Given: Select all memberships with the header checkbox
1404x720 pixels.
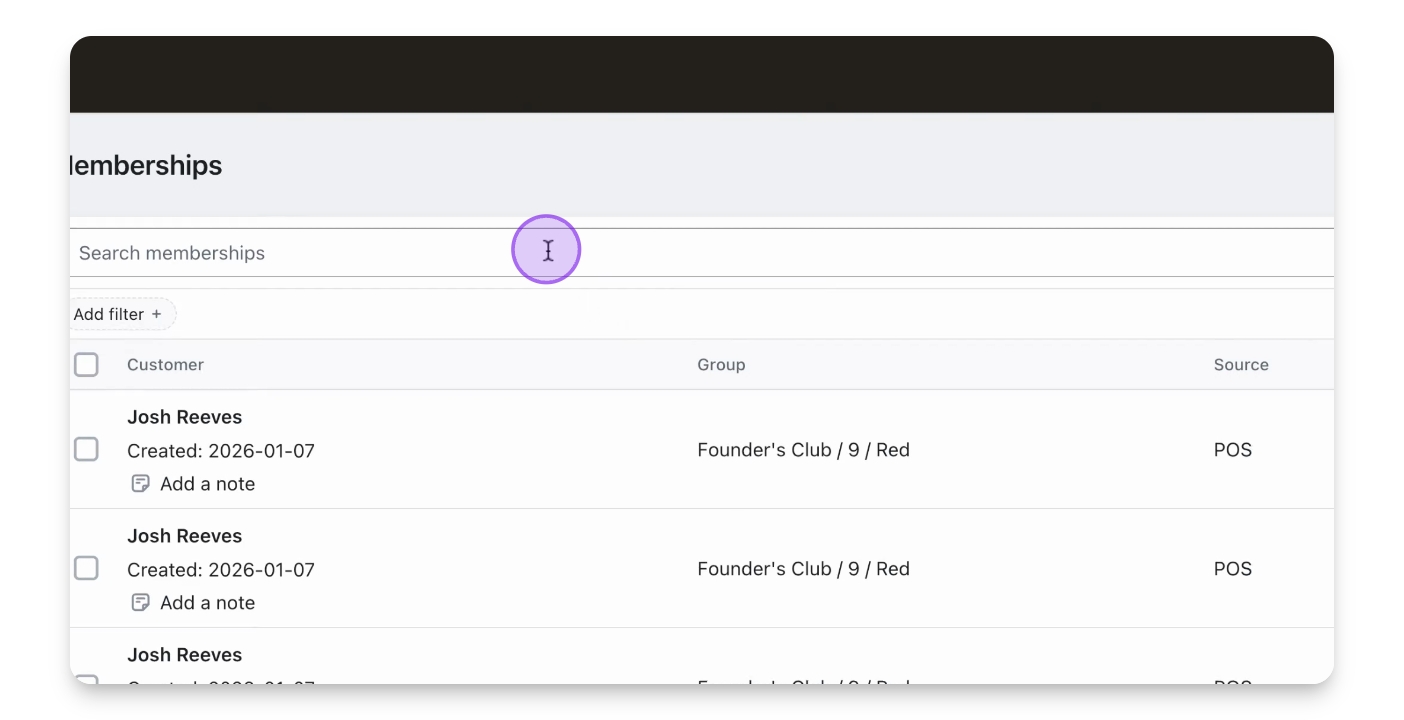Looking at the screenshot, I should coord(87,365).
